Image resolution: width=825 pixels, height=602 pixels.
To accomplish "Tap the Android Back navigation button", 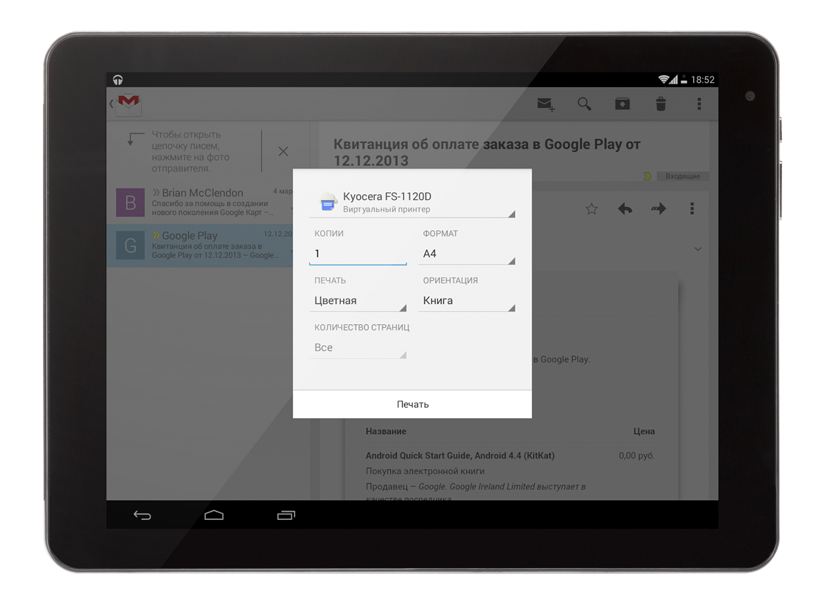I will (143, 515).
